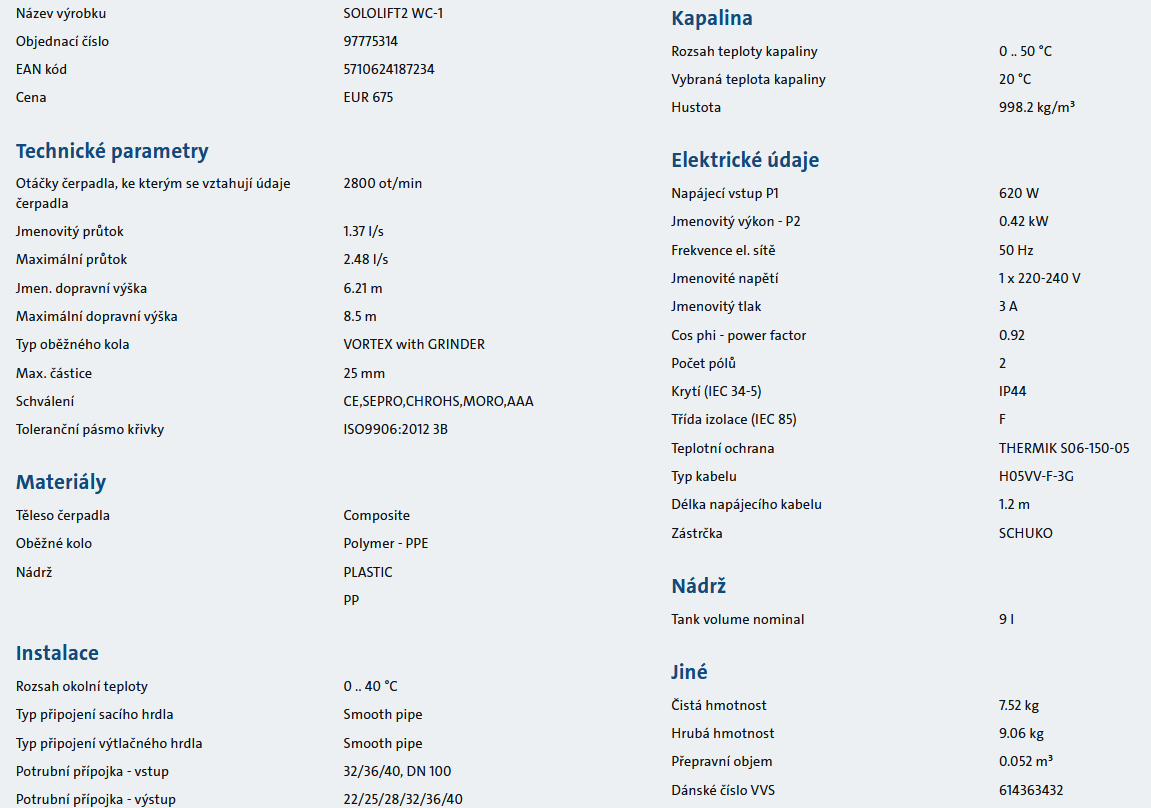Select density value 998.2 kg/m³
This screenshot has height=808, width=1151.
coord(1037,107)
